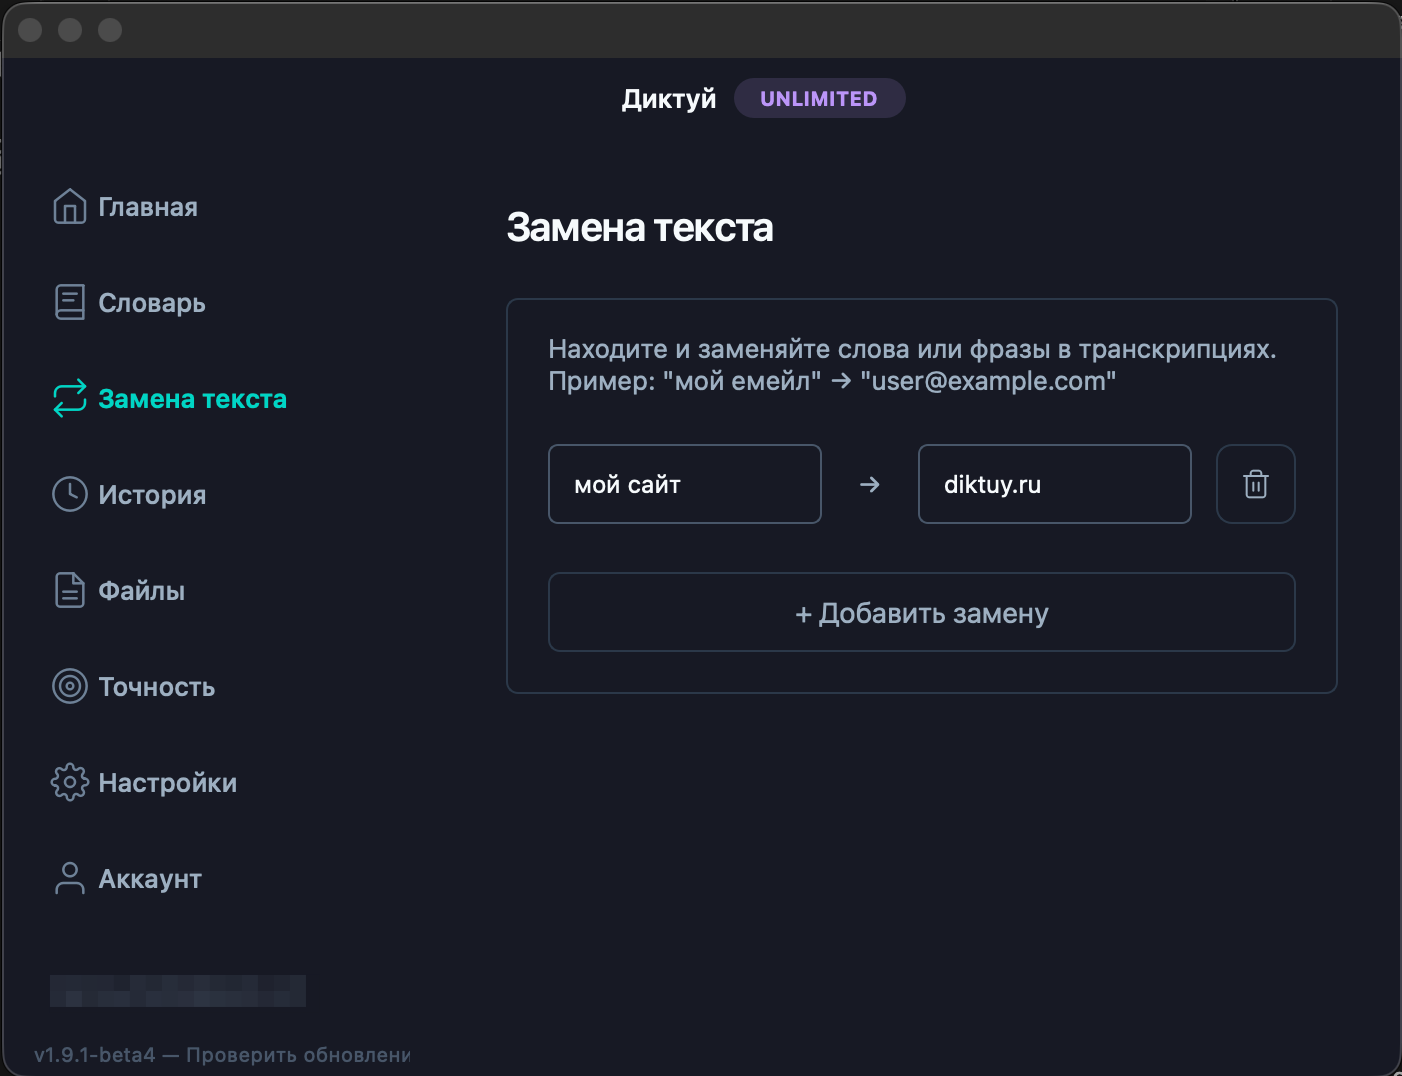Select the Настройки sidebar label
This screenshot has width=1402, height=1076.
click(x=168, y=783)
